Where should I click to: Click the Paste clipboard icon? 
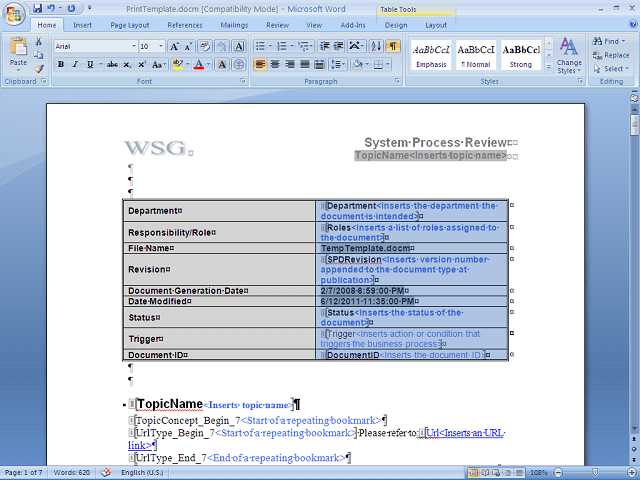coord(18,46)
